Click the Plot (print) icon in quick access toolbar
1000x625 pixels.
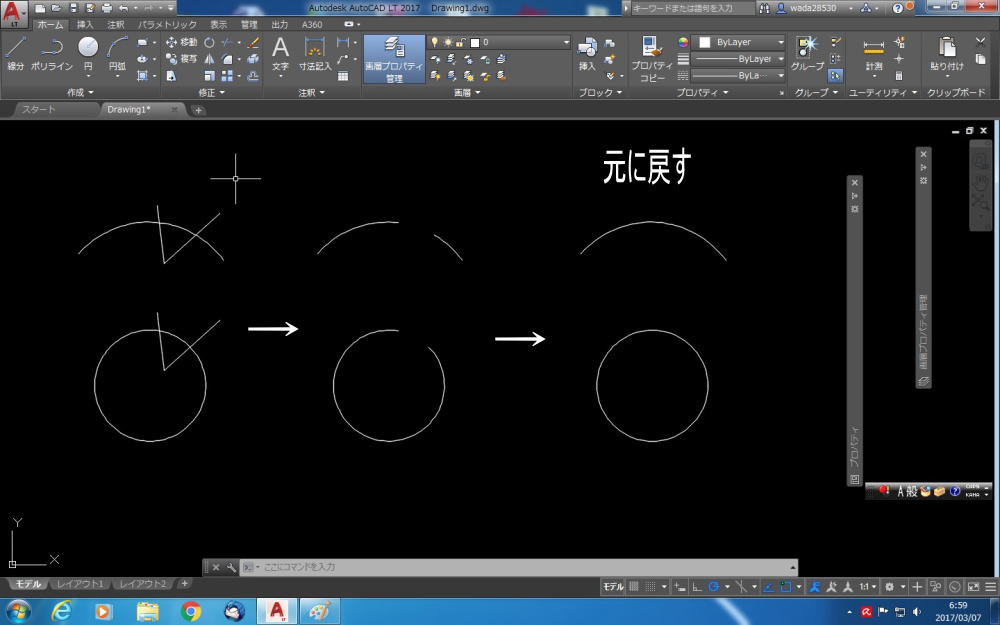(107, 8)
